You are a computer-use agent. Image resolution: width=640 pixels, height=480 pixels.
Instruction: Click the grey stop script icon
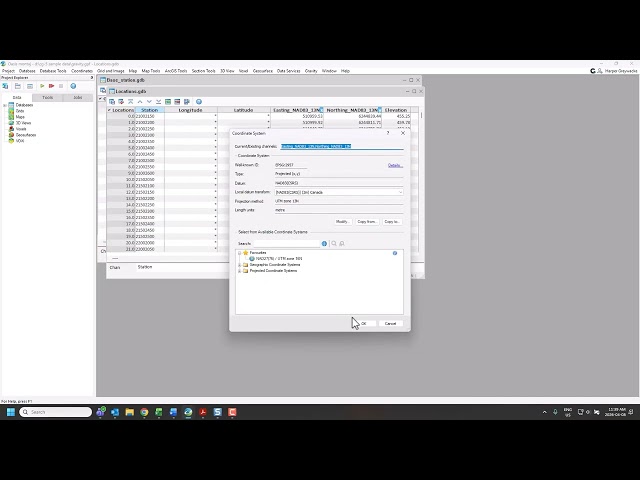point(61,86)
